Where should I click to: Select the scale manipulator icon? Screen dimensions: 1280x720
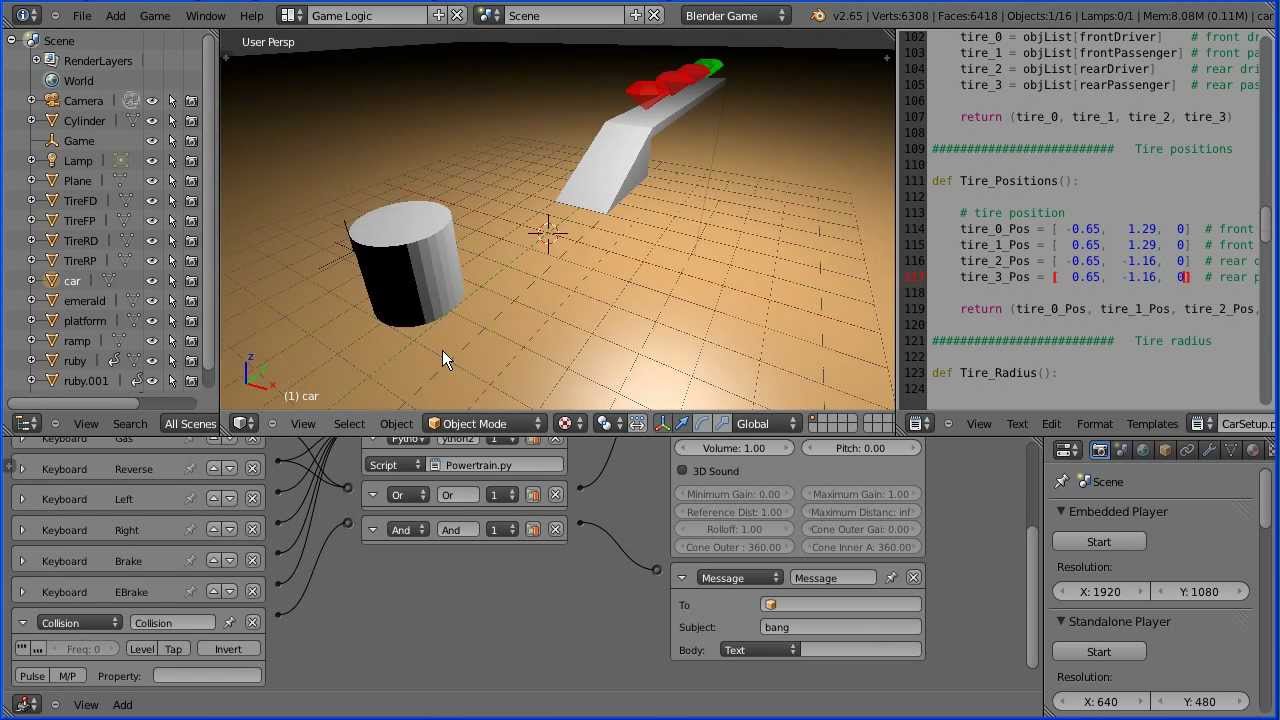click(722, 423)
